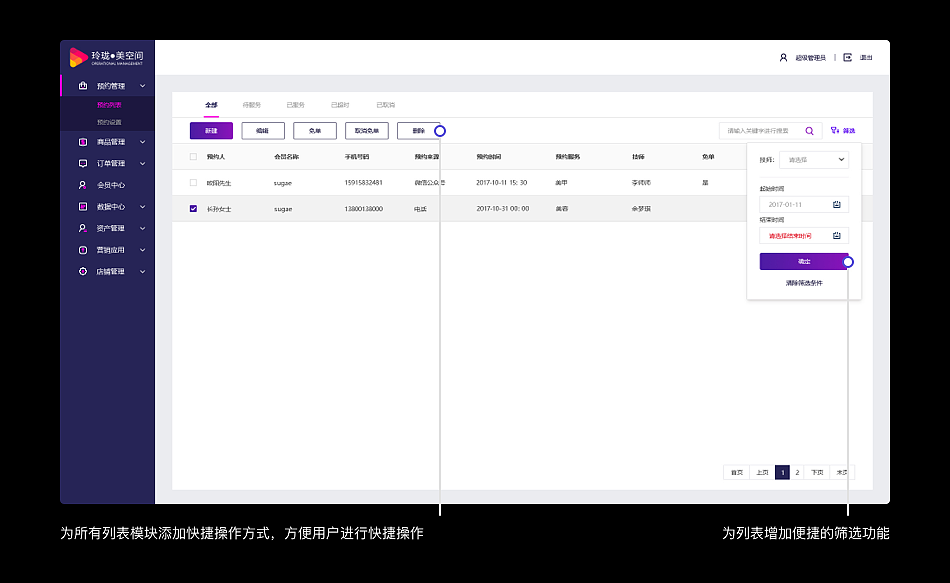The image size is (950, 583).
Task: Expand the 店铺管理 chevron
Action: pyautogui.click(x=142, y=272)
